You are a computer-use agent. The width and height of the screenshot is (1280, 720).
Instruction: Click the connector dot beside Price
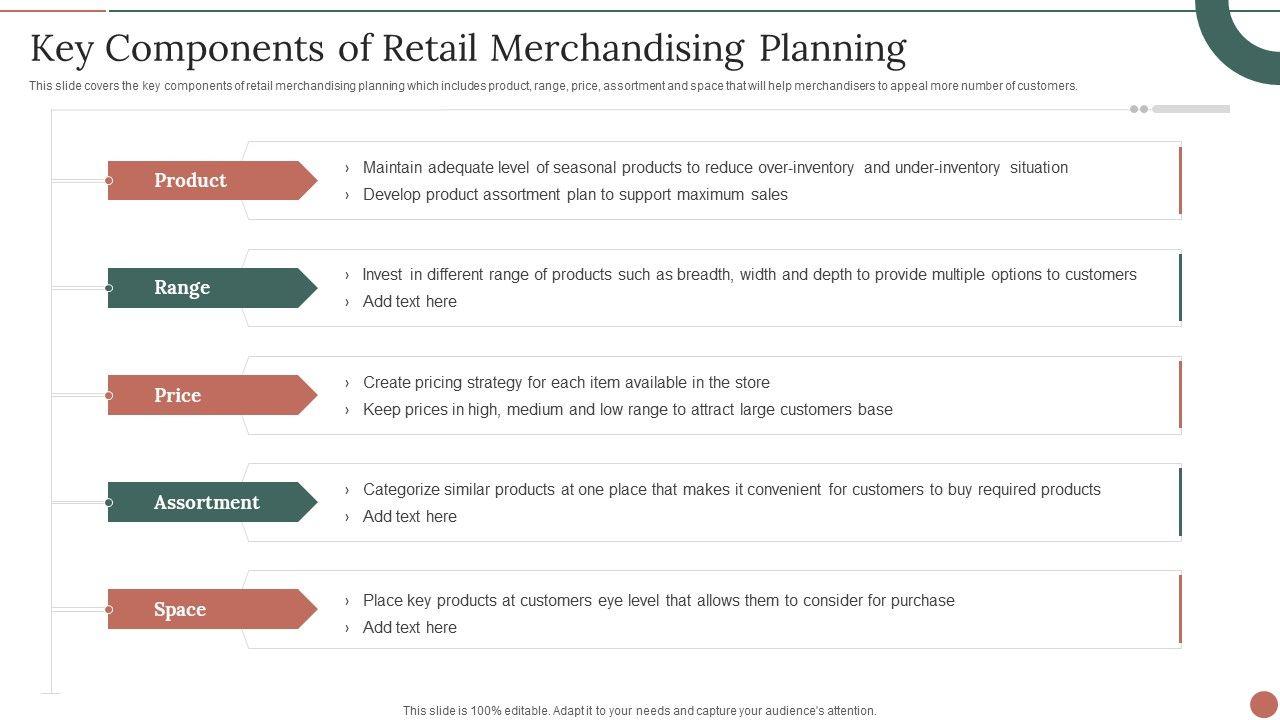coord(108,395)
